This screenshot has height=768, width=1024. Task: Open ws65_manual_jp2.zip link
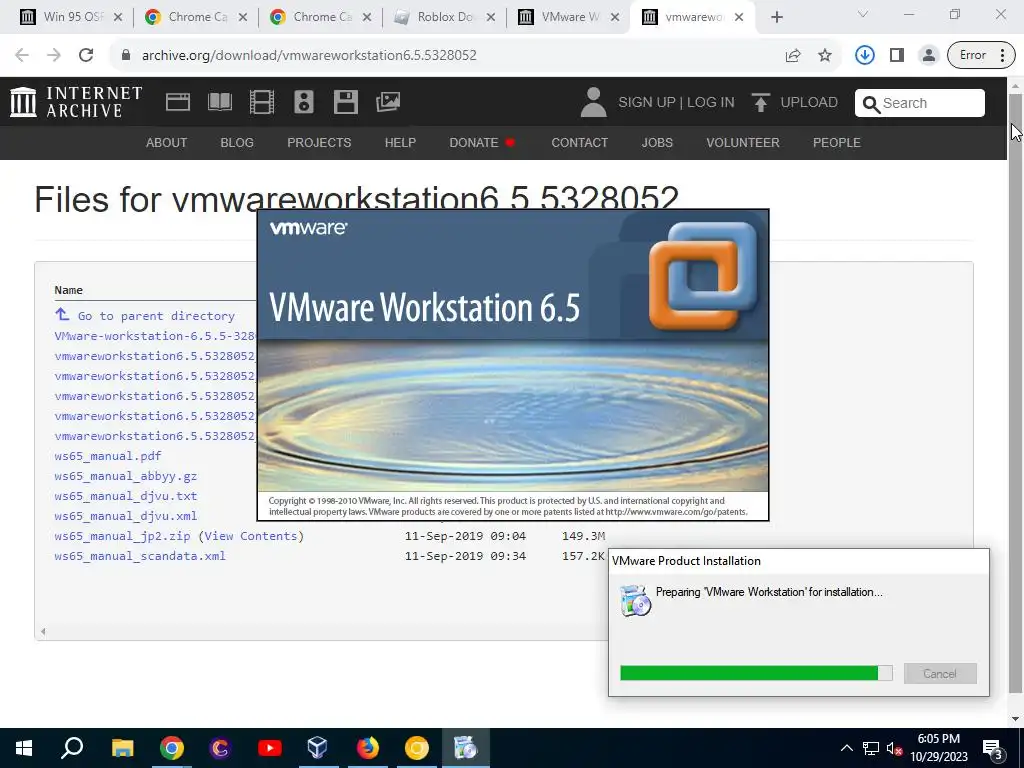tap(122, 536)
